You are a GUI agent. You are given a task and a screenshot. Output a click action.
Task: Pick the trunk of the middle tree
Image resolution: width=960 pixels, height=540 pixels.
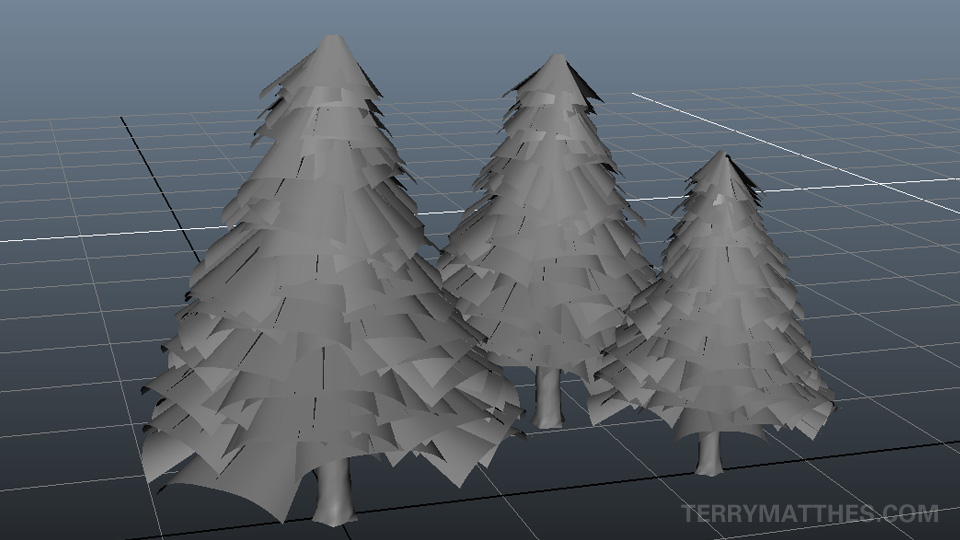(548, 398)
